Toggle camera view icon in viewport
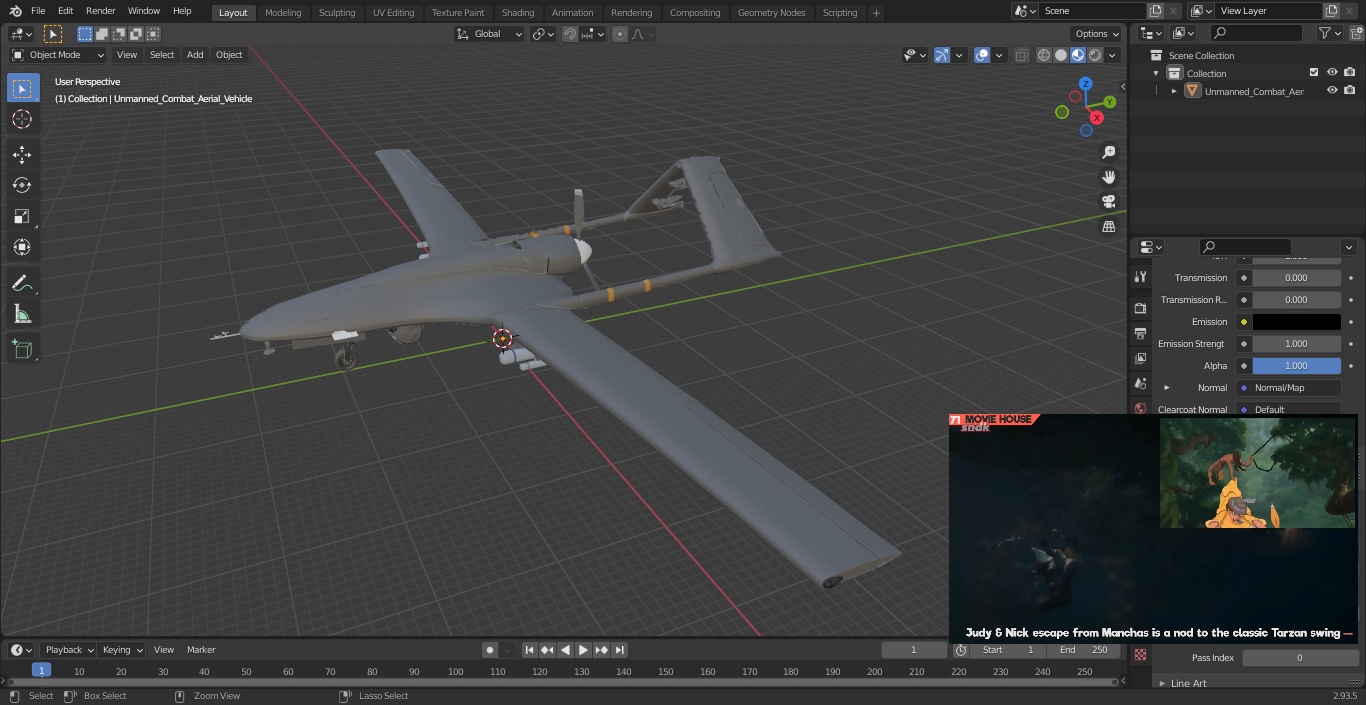This screenshot has height=705, width=1366. [x=1108, y=201]
